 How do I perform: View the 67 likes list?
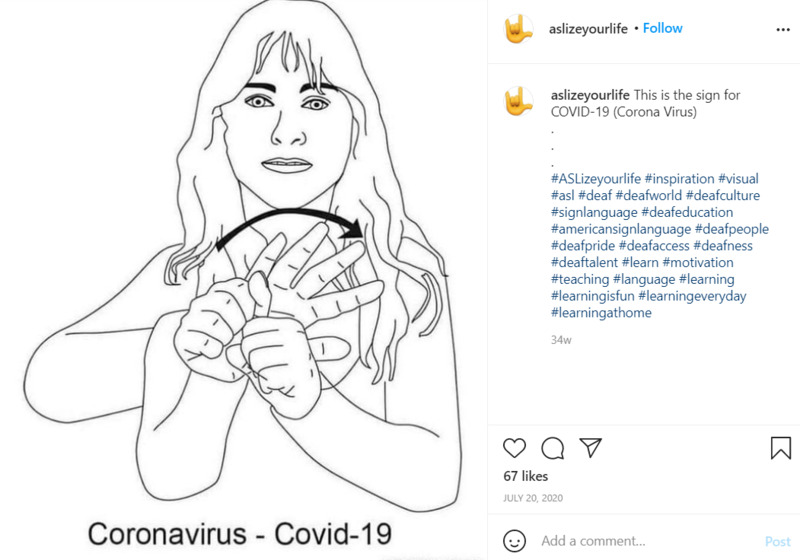click(x=526, y=476)
